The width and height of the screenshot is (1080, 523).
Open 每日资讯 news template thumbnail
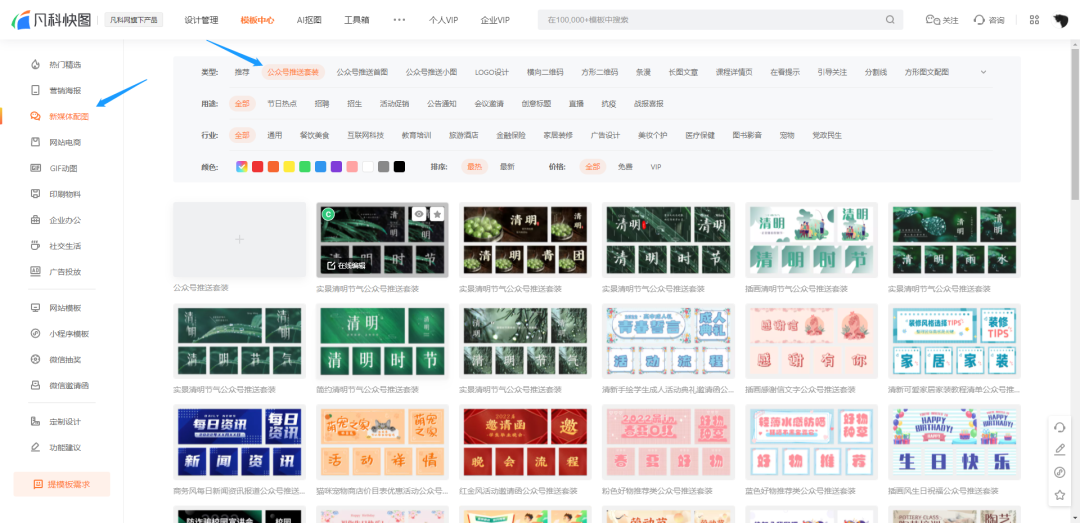[239, 442]
